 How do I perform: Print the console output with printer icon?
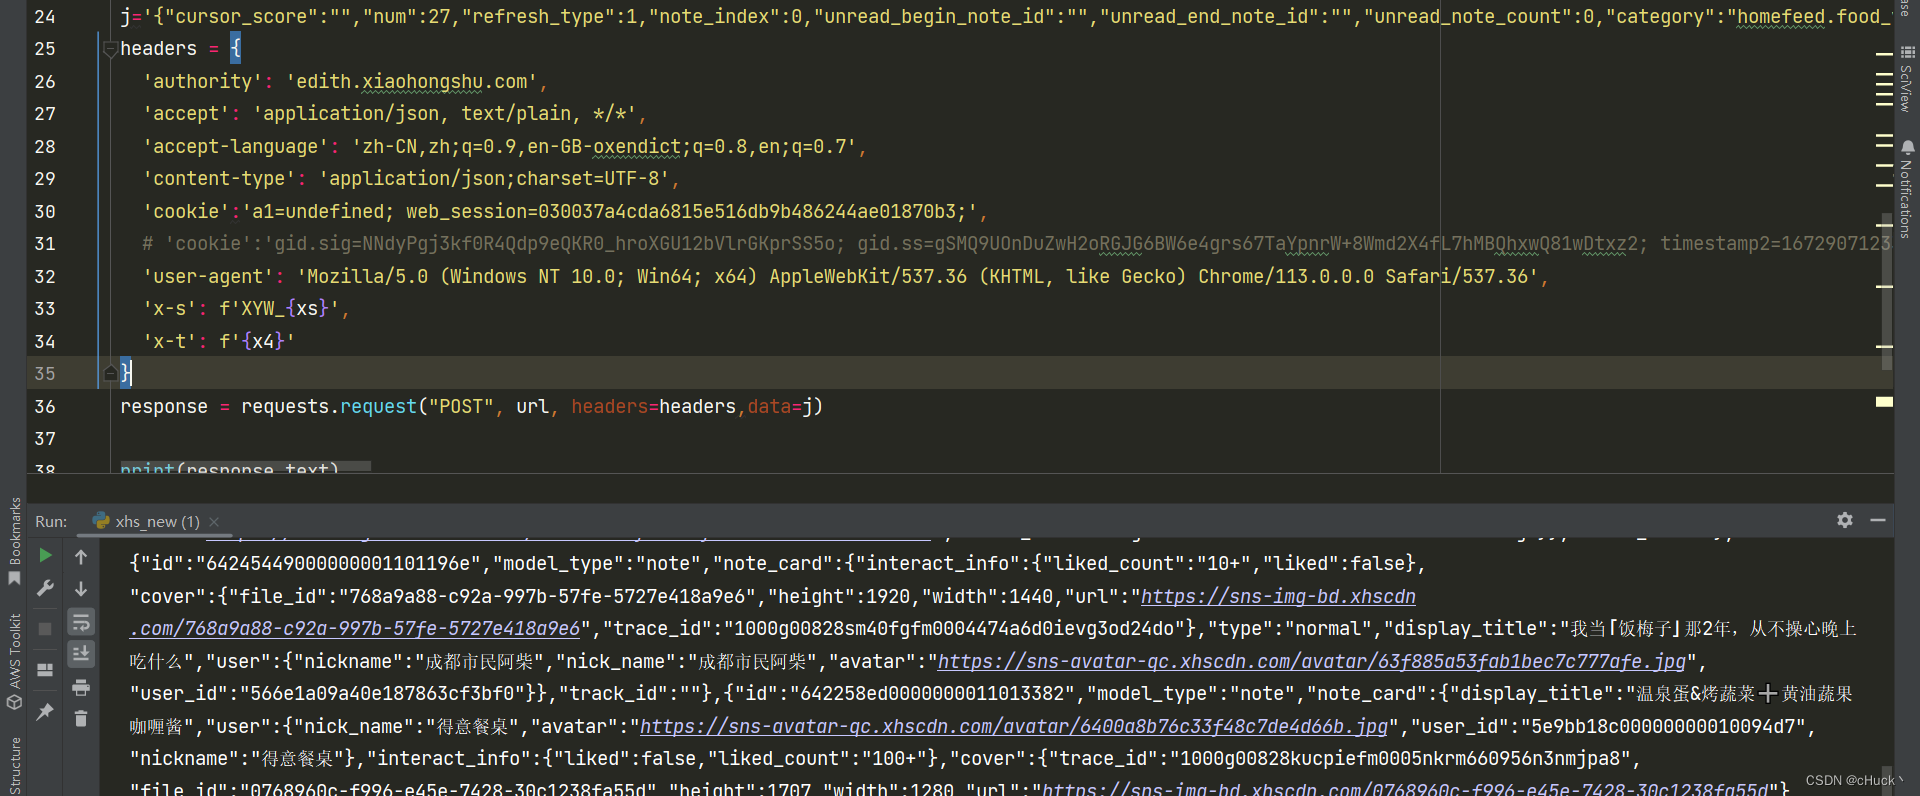(81, 687)
